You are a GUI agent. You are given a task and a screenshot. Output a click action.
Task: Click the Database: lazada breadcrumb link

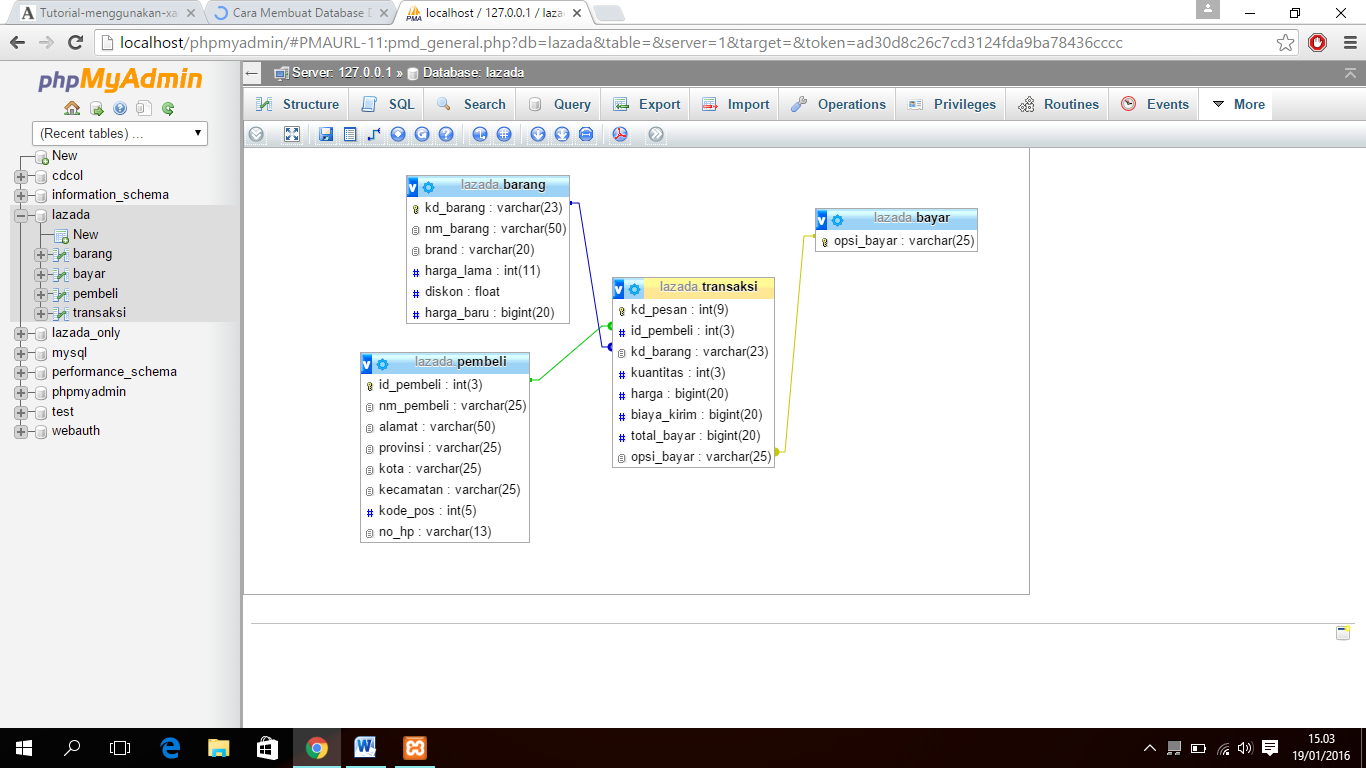[x=473, y=73]
